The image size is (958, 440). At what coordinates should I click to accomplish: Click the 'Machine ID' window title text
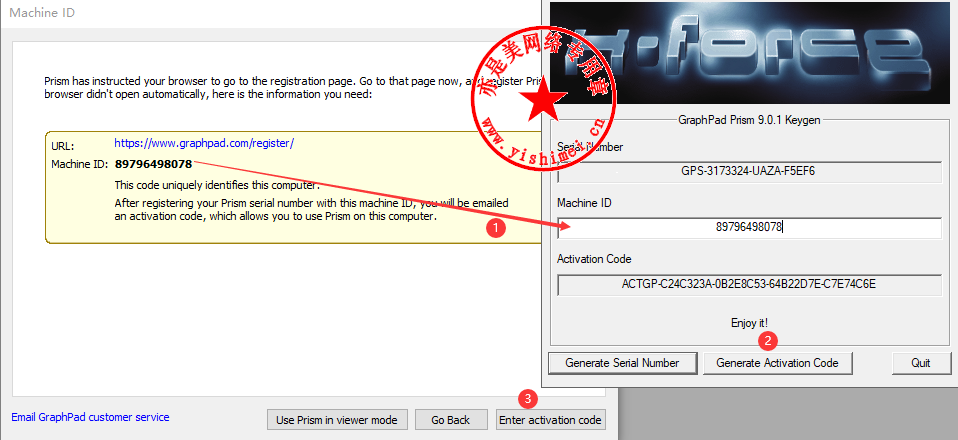(42, 12)
